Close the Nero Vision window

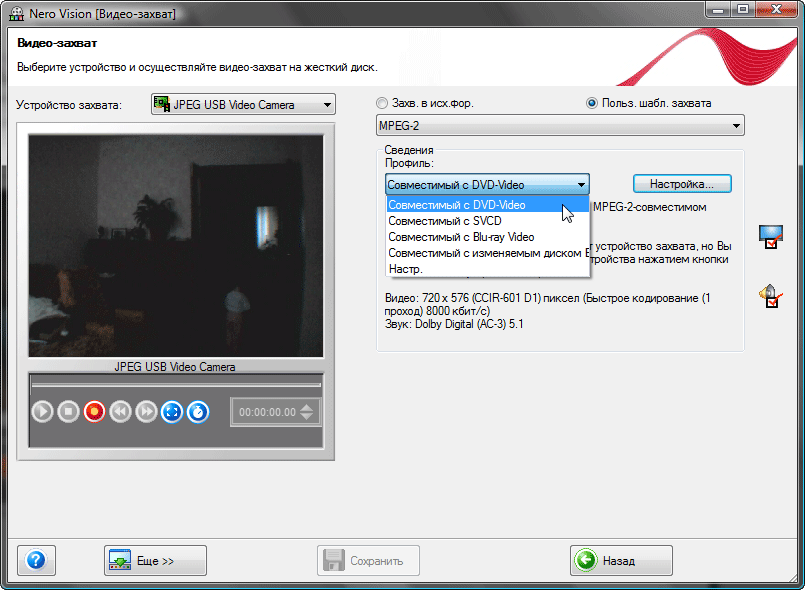[x=776, y=10]
